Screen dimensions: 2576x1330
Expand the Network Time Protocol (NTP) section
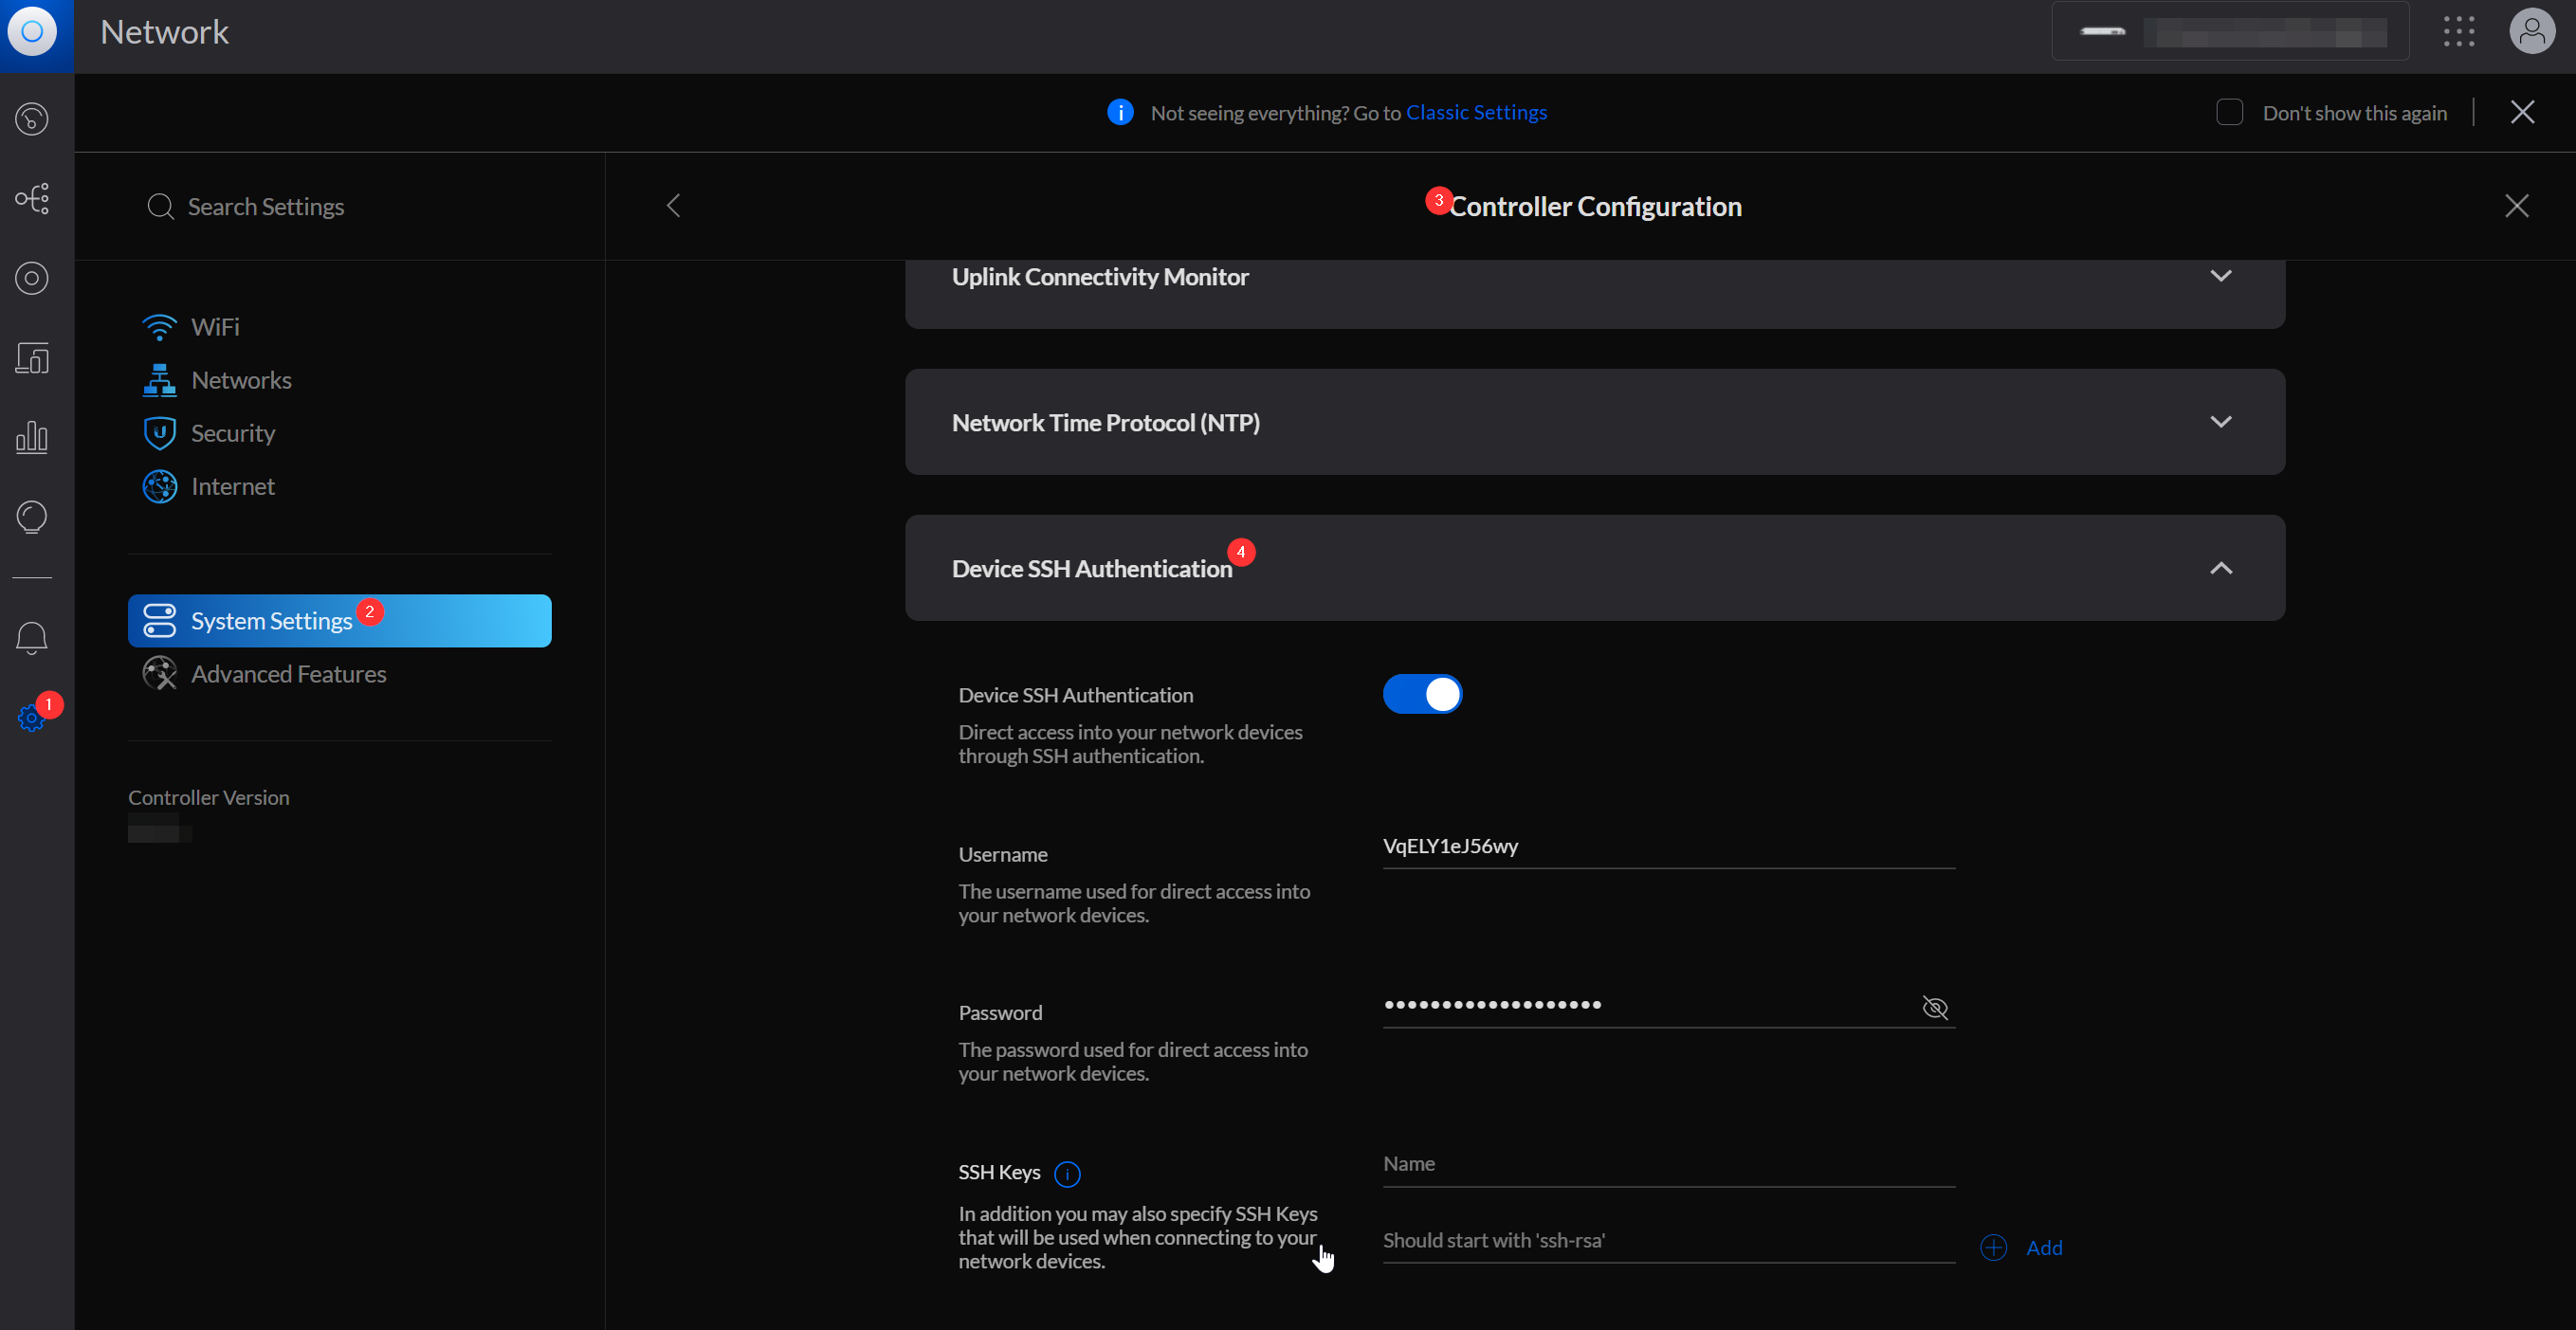(x=2220, y=422)
